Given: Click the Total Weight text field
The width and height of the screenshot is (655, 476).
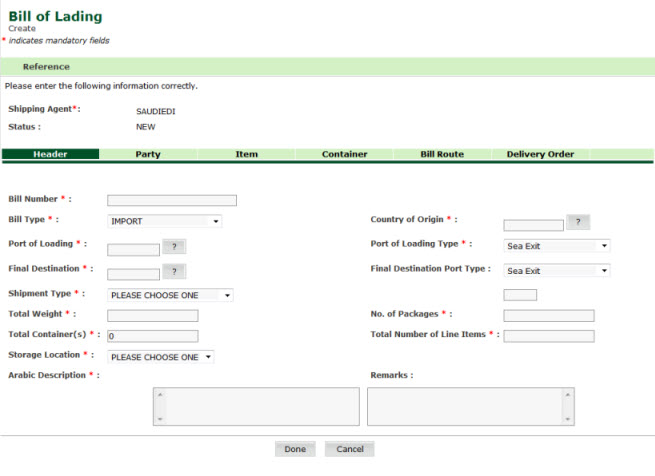Looking at the screenshot, I should click(x=152, y=316).
